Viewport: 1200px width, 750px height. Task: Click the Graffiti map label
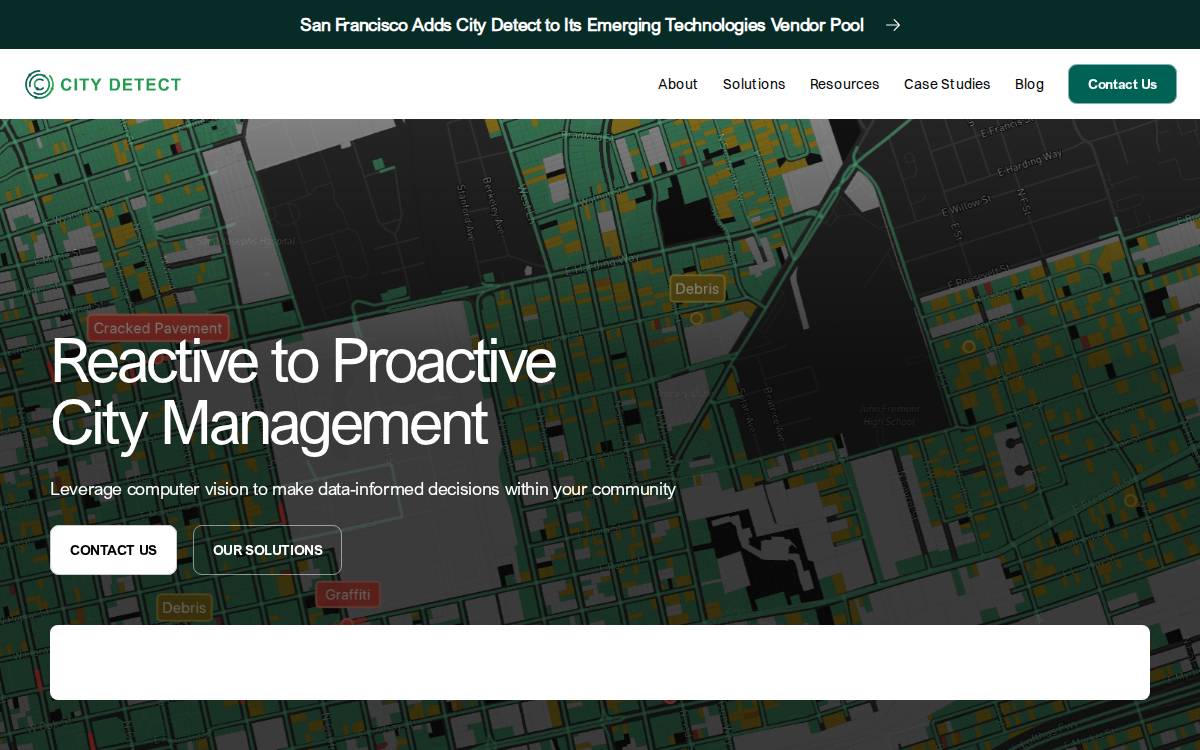[348, 594]
